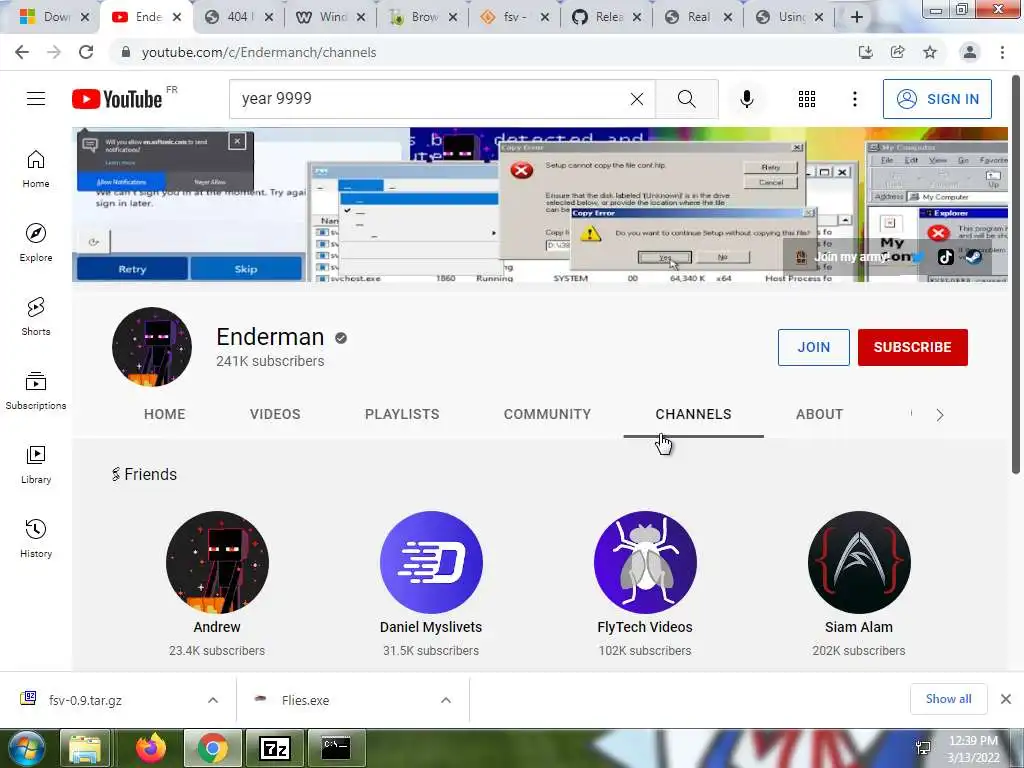Click the JOIN membership button
This screenshot has width=1024, height=768.
tap(814, 347)
